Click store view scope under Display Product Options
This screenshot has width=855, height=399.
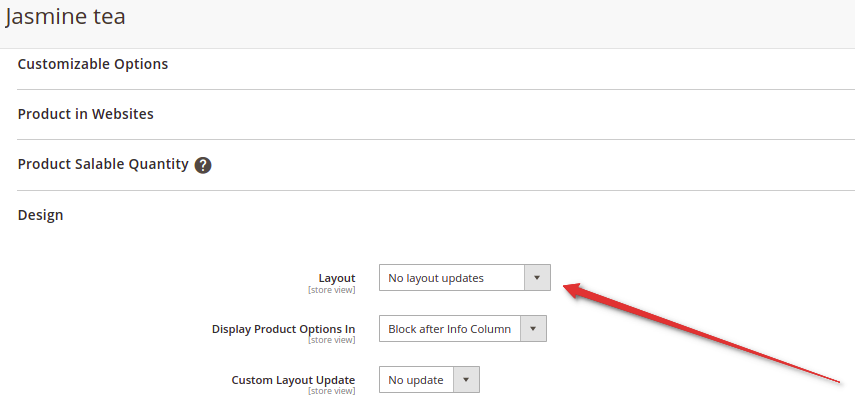click(x=332, y=340)
